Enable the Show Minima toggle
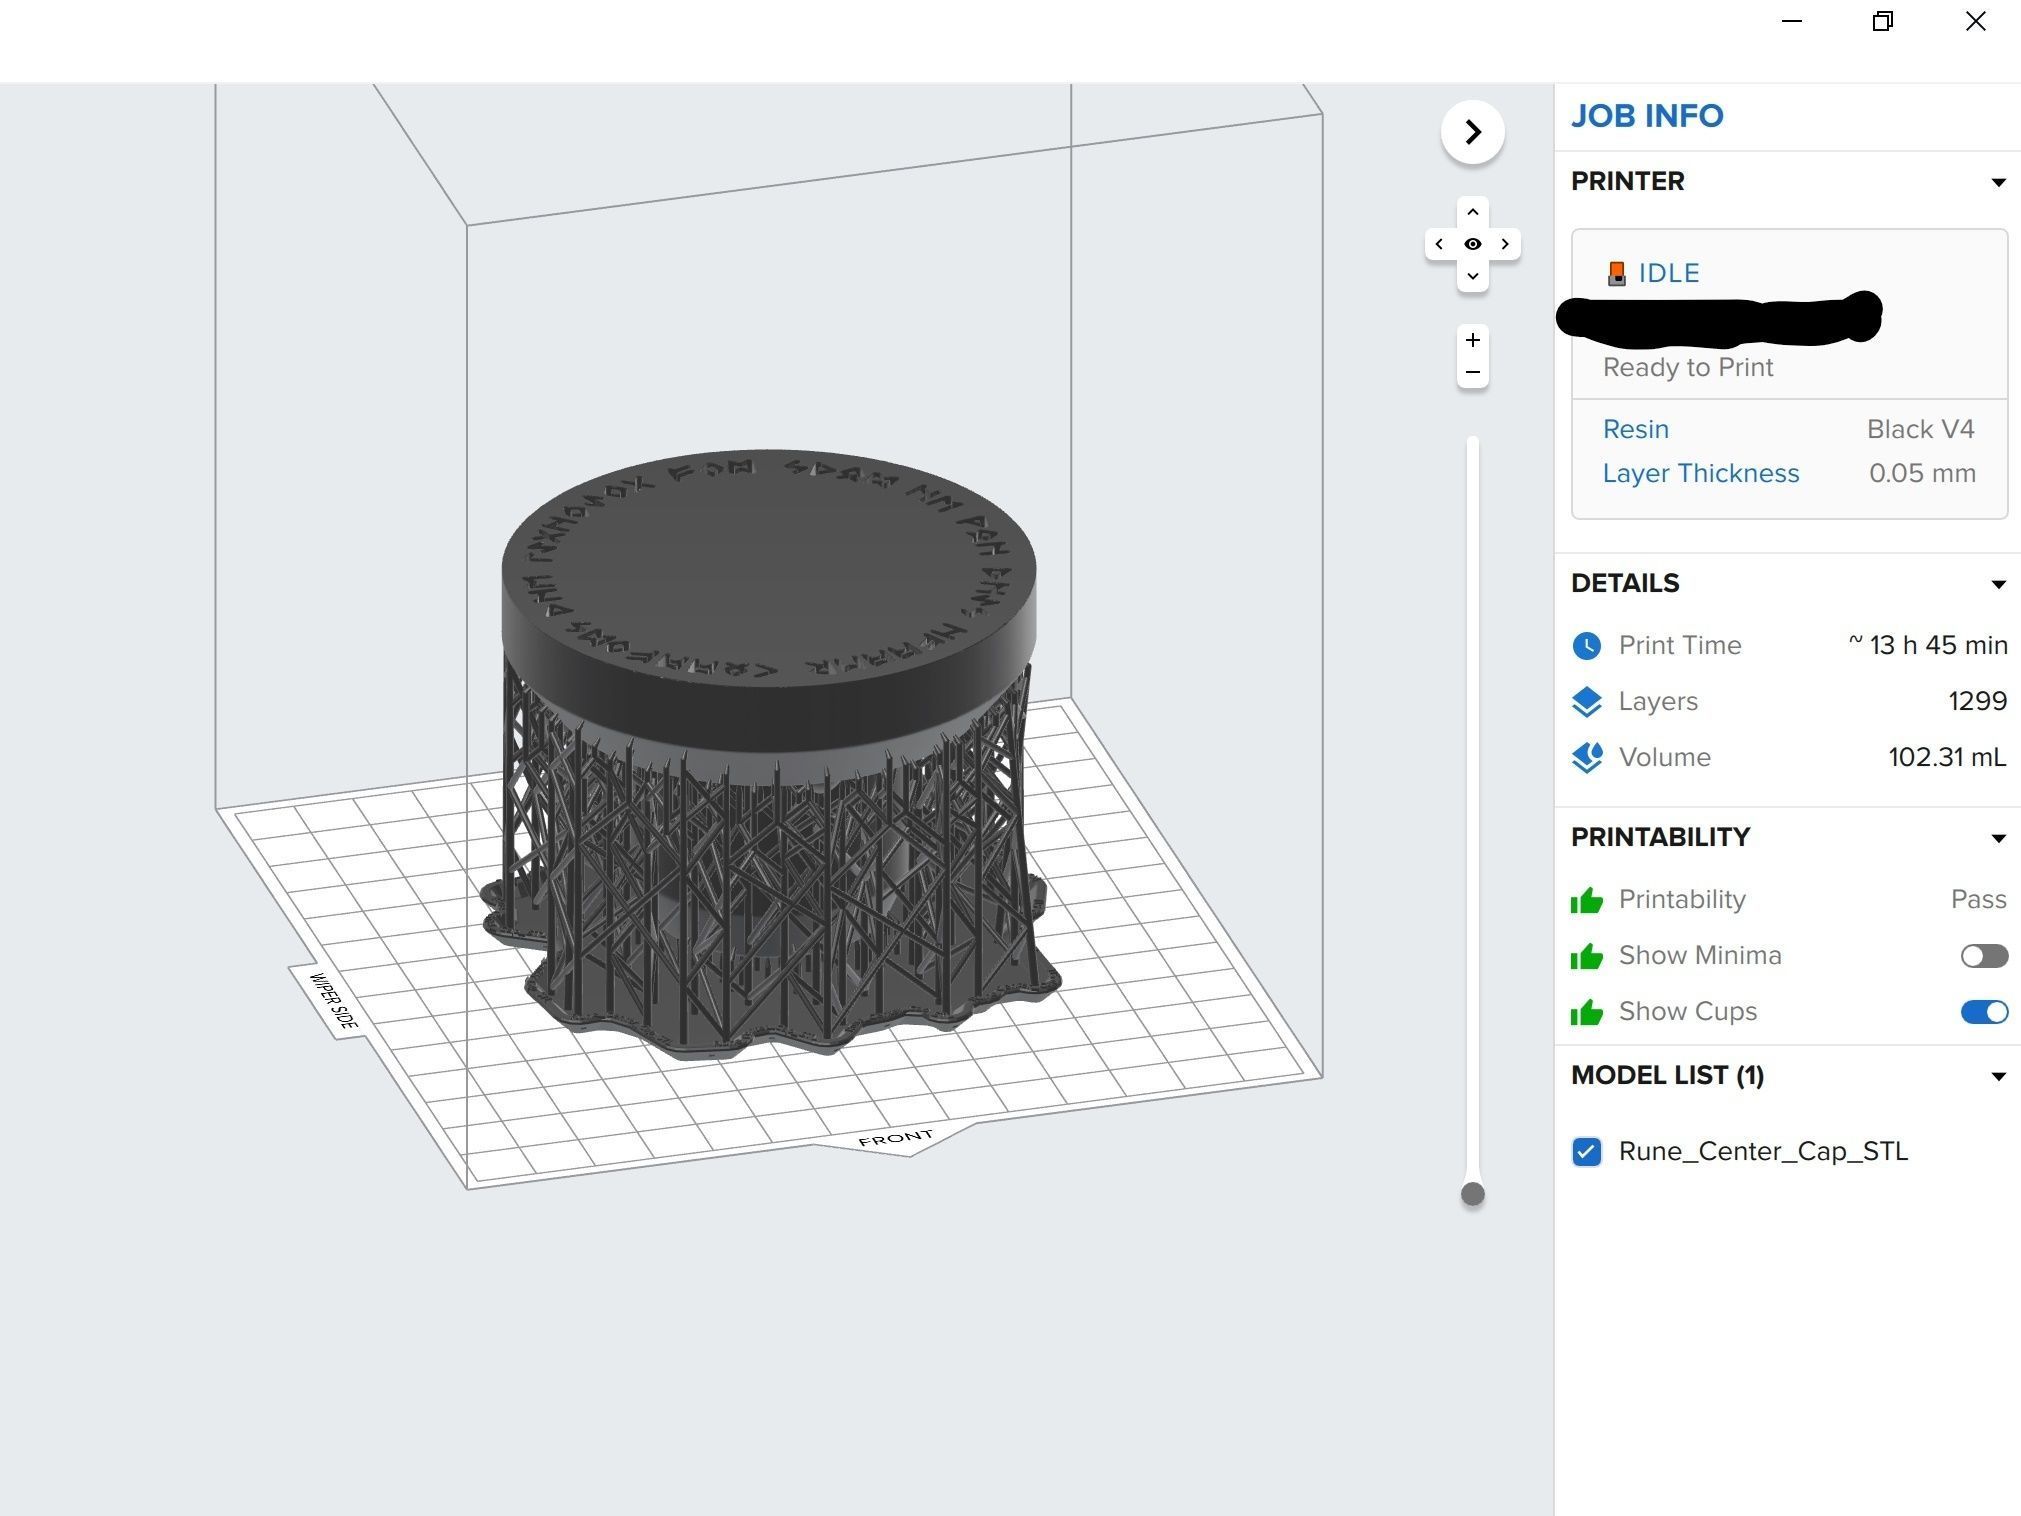The width and height of the screenshot is (2021, 1516). 1983,956
